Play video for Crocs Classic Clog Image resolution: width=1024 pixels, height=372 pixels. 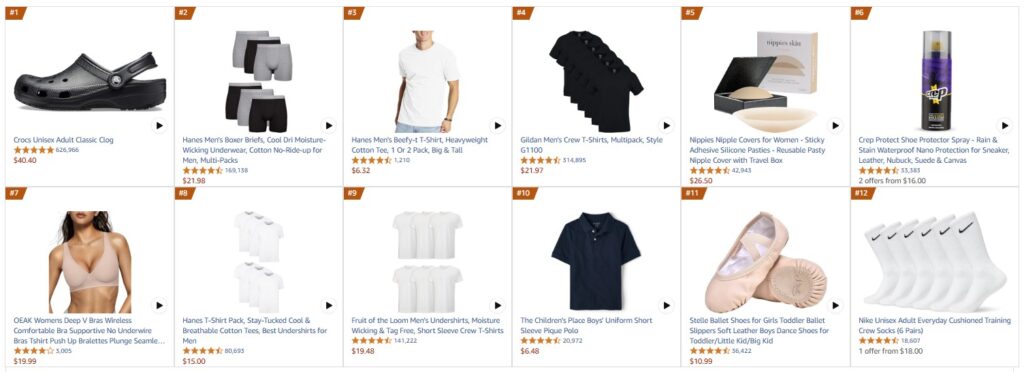click(x=159, y=125)
